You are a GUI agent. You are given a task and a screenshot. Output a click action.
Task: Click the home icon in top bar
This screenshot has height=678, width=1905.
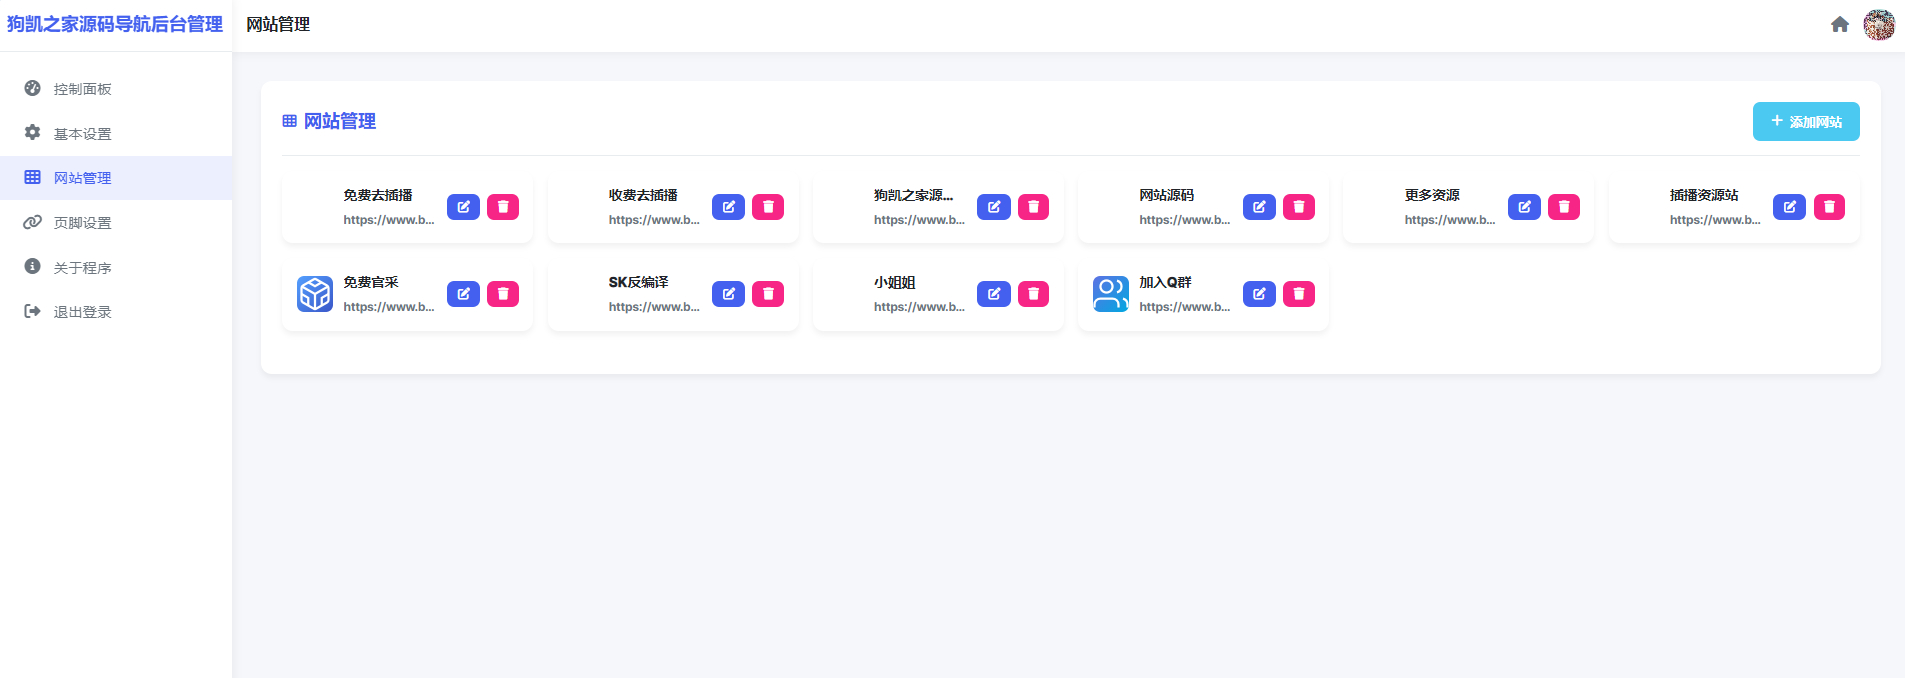(x=1839, y=25)
